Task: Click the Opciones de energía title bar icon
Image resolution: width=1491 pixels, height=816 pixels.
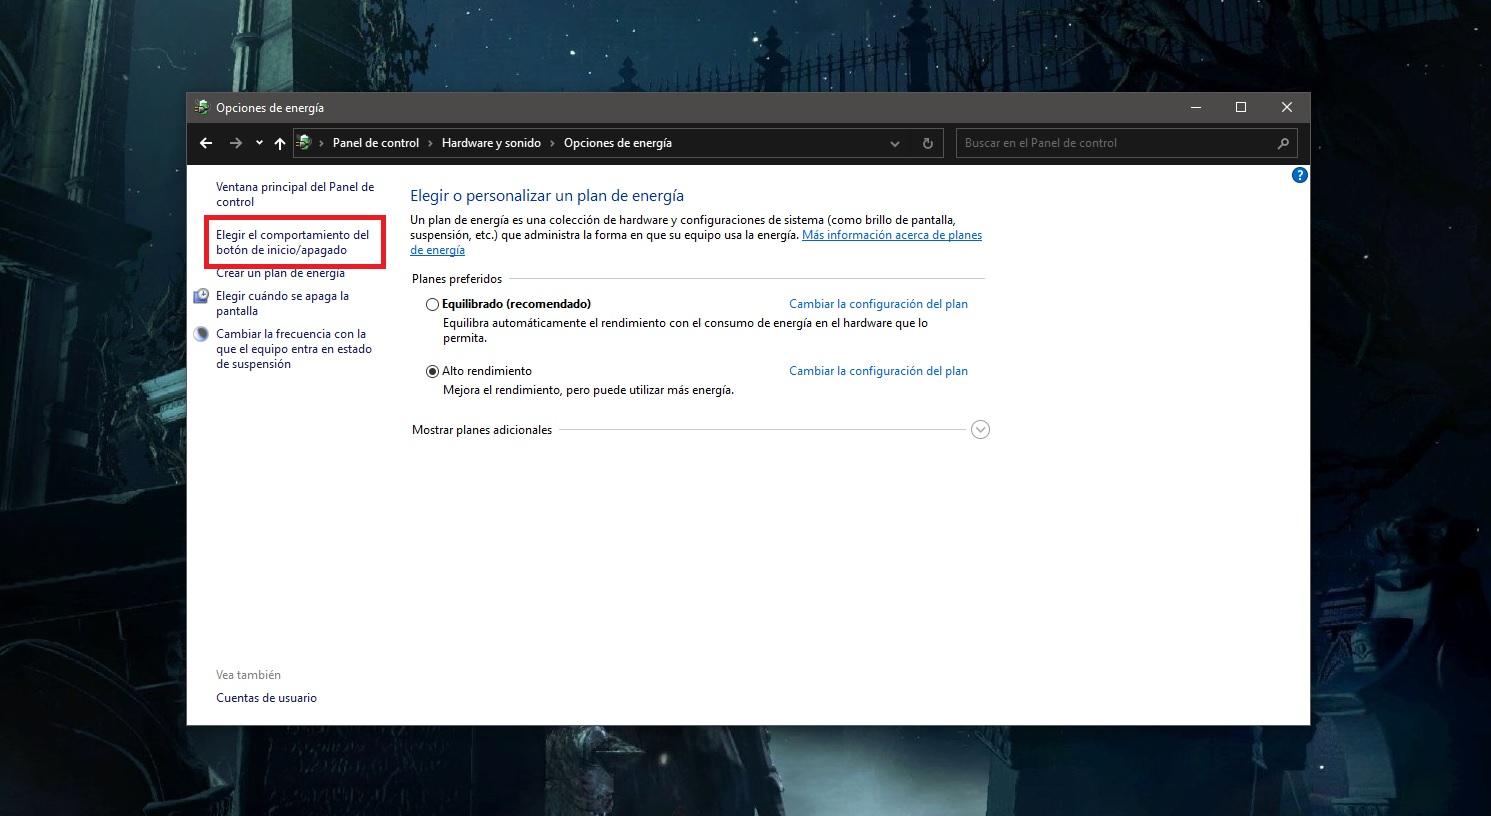Action: pos(201,107)
